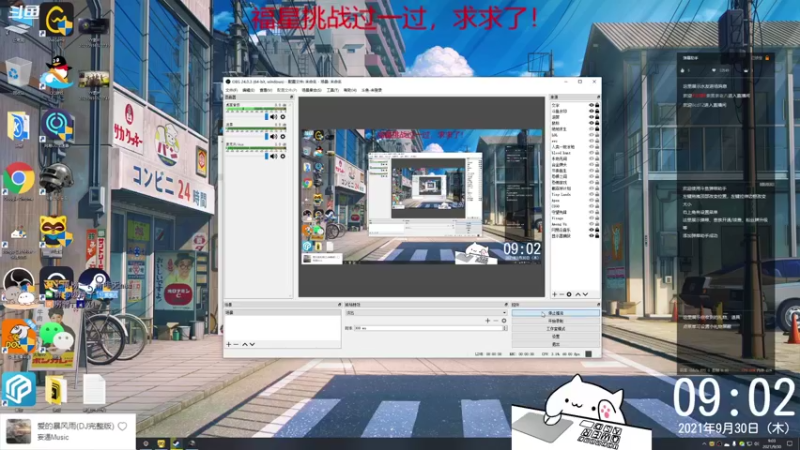Open settings gear for 桌面音频 channel
800x450 pixels.
(283, 117)
